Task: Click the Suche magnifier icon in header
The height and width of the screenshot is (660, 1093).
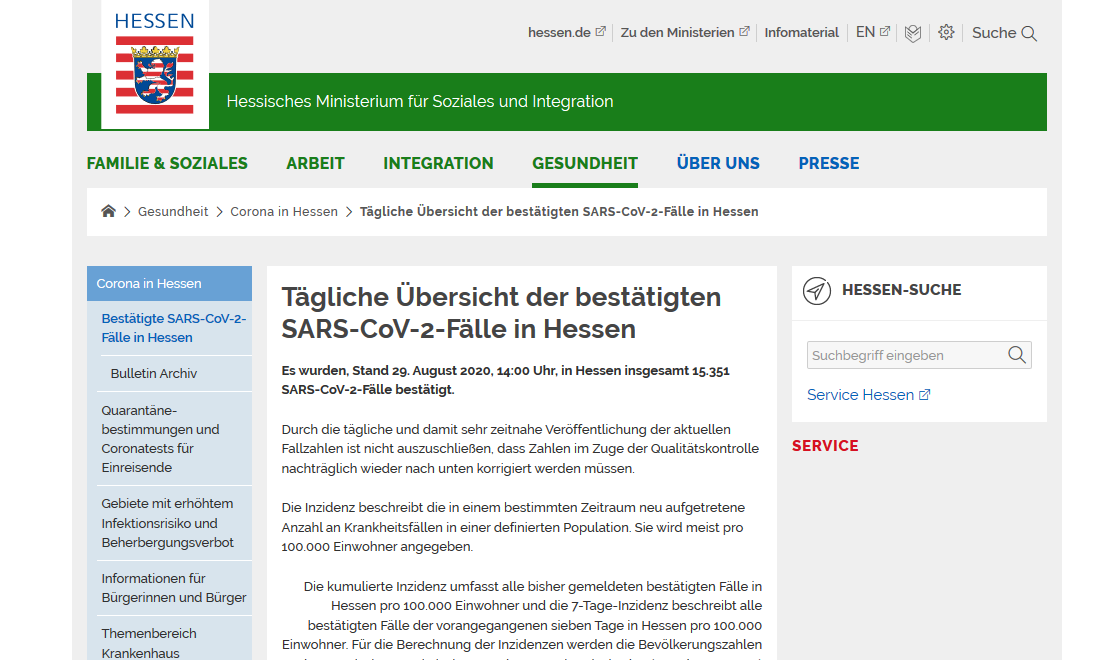Action: [1029, 33]
